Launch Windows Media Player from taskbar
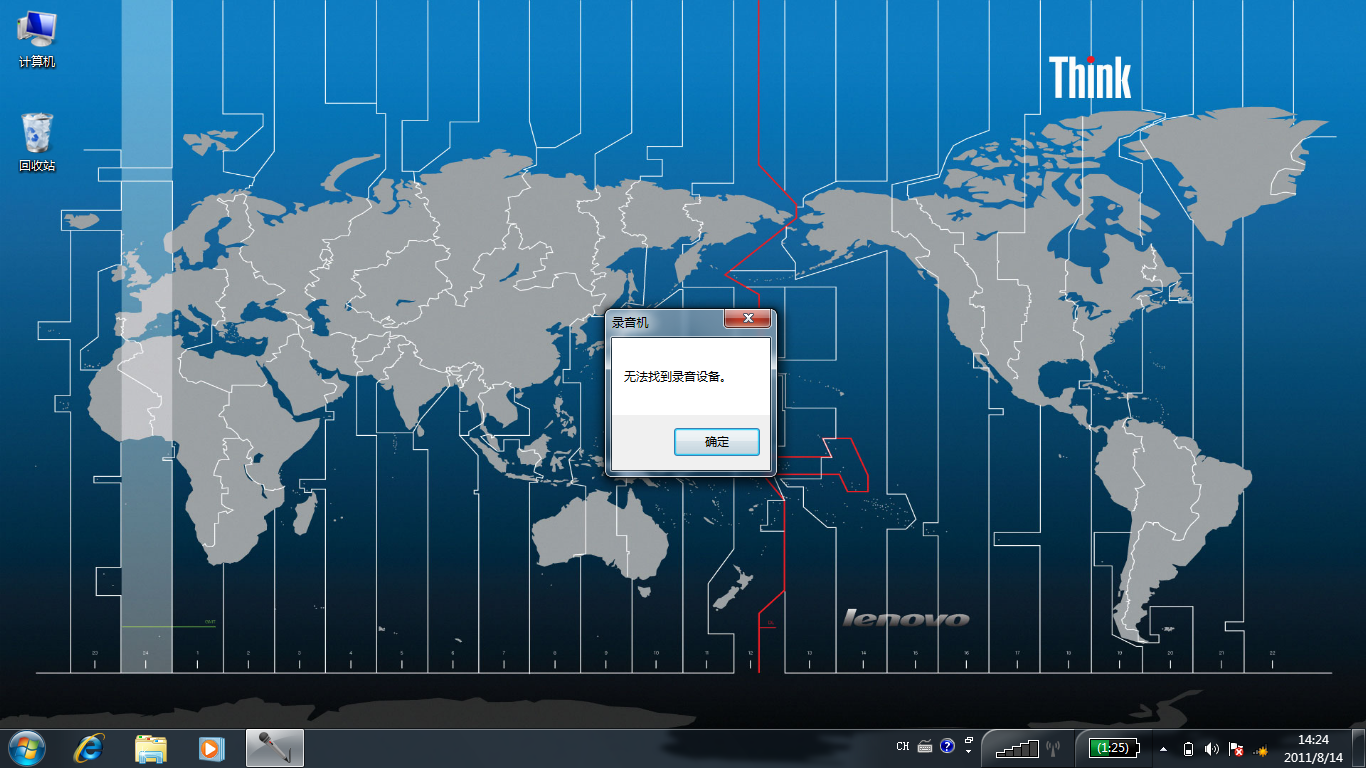The height and width of the screenshot is (768, 1366). [211, 748]
